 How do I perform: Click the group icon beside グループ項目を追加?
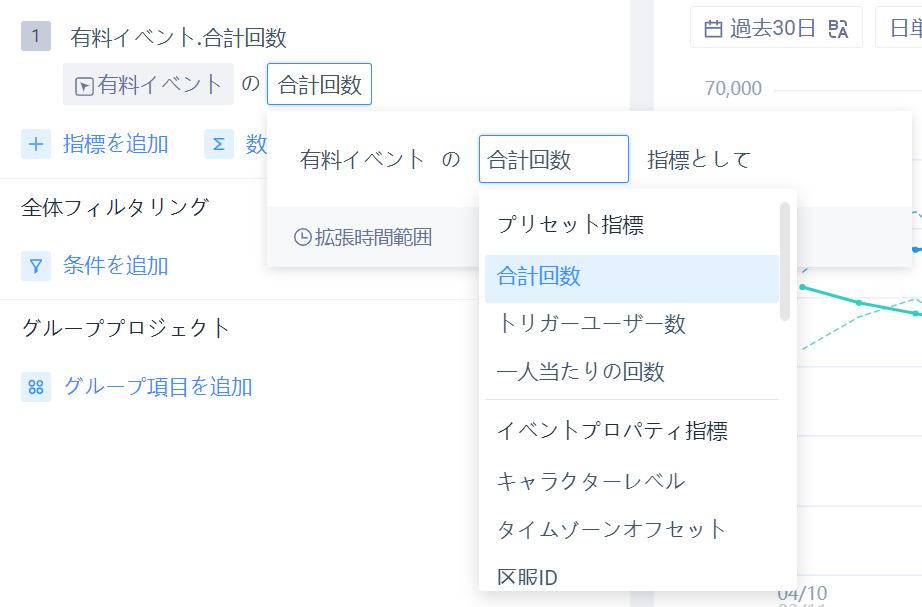point(36,387)
